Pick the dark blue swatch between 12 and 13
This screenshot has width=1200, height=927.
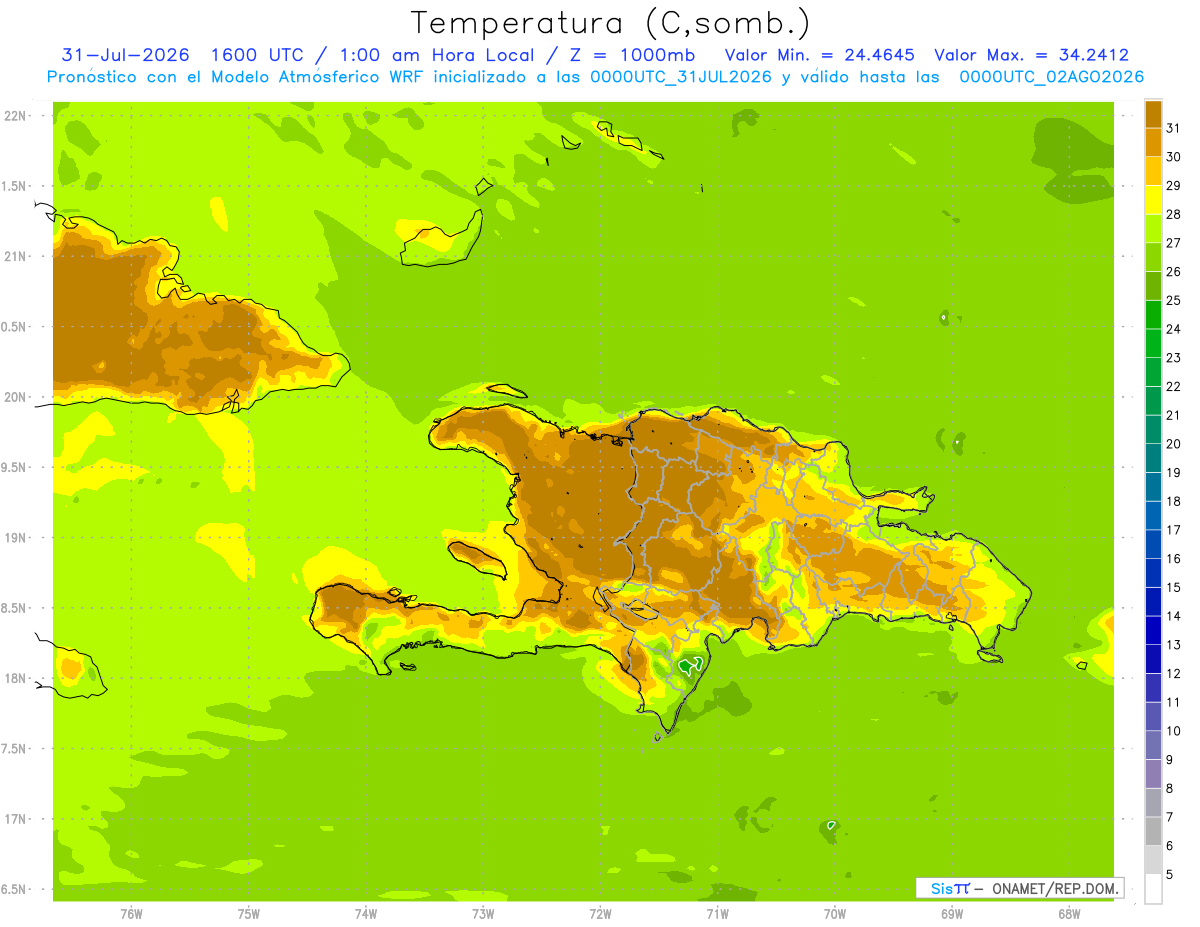1153,659
